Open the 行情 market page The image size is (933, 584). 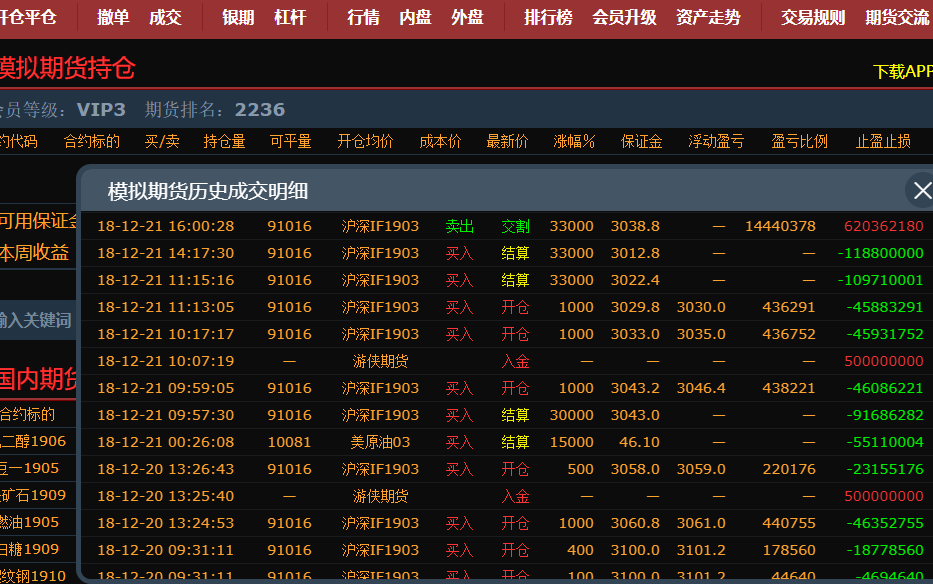363,18
